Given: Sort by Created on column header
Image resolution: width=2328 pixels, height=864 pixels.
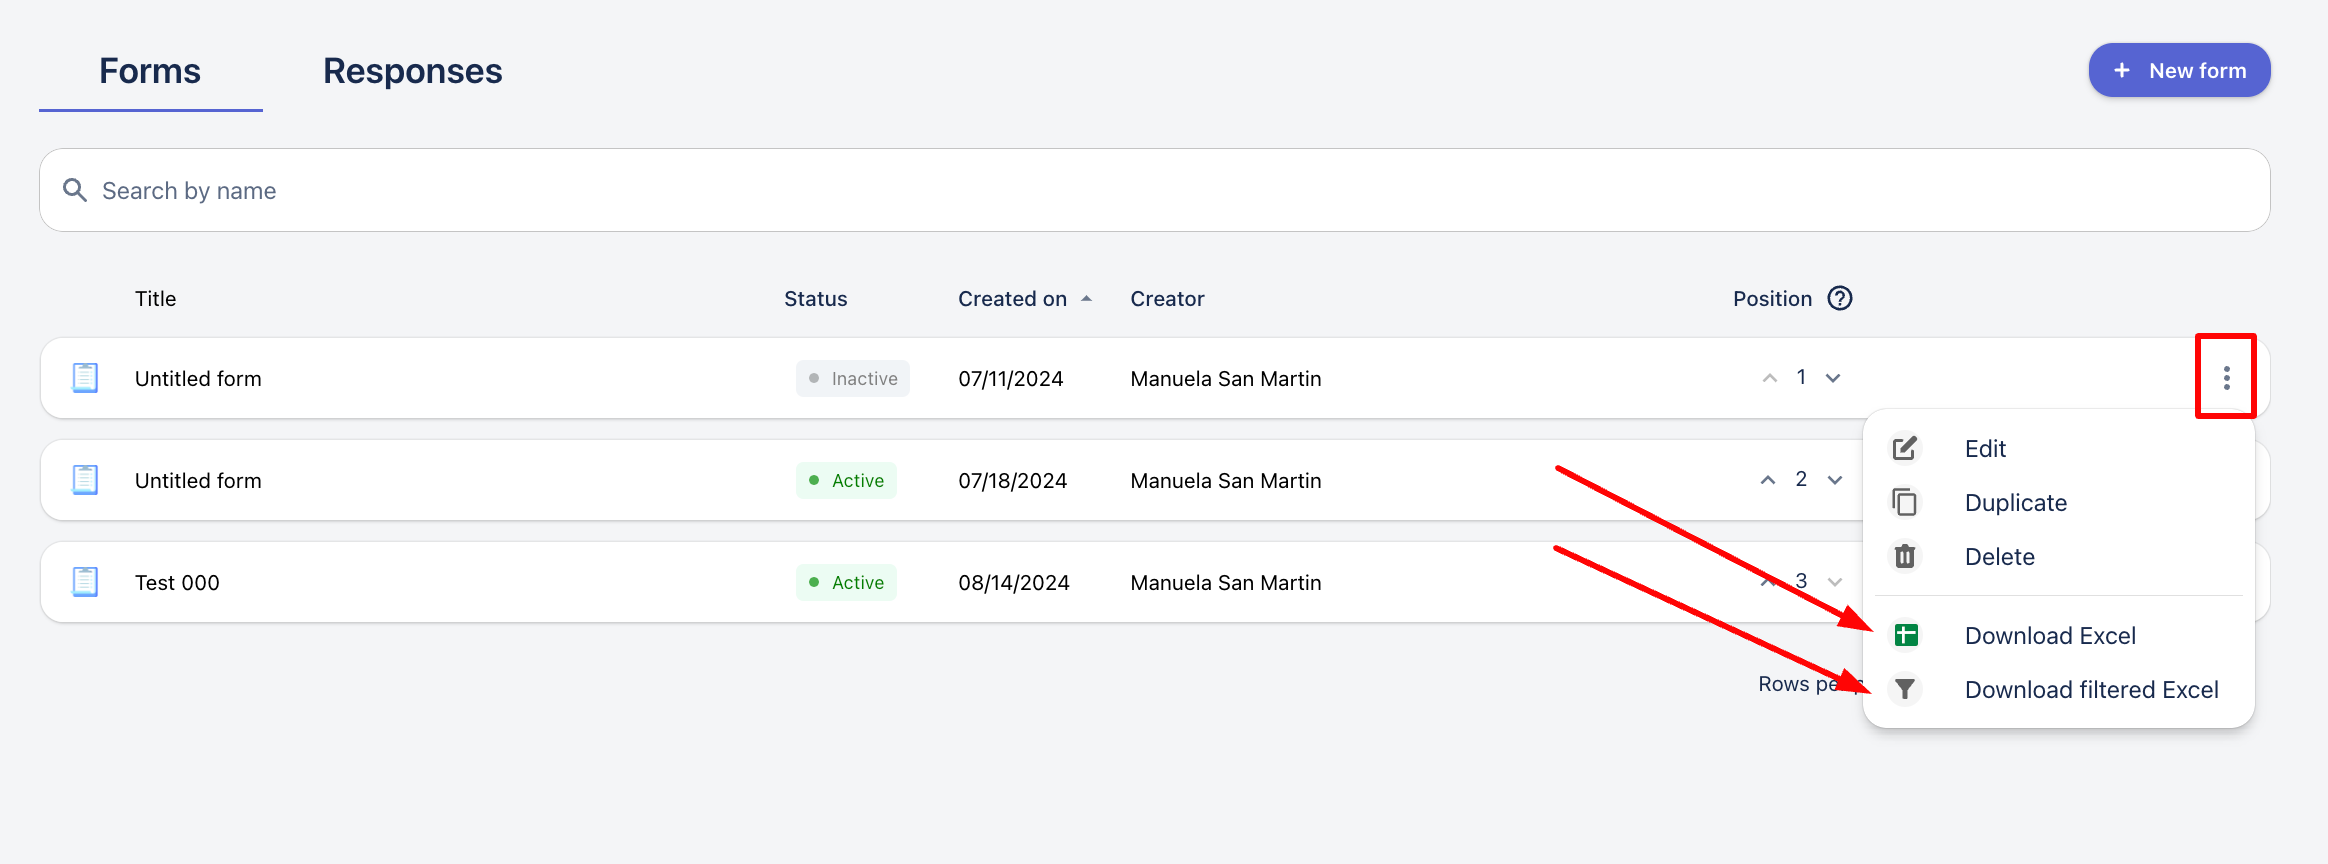Looking at the screenshot, I should pos(1012,299).
